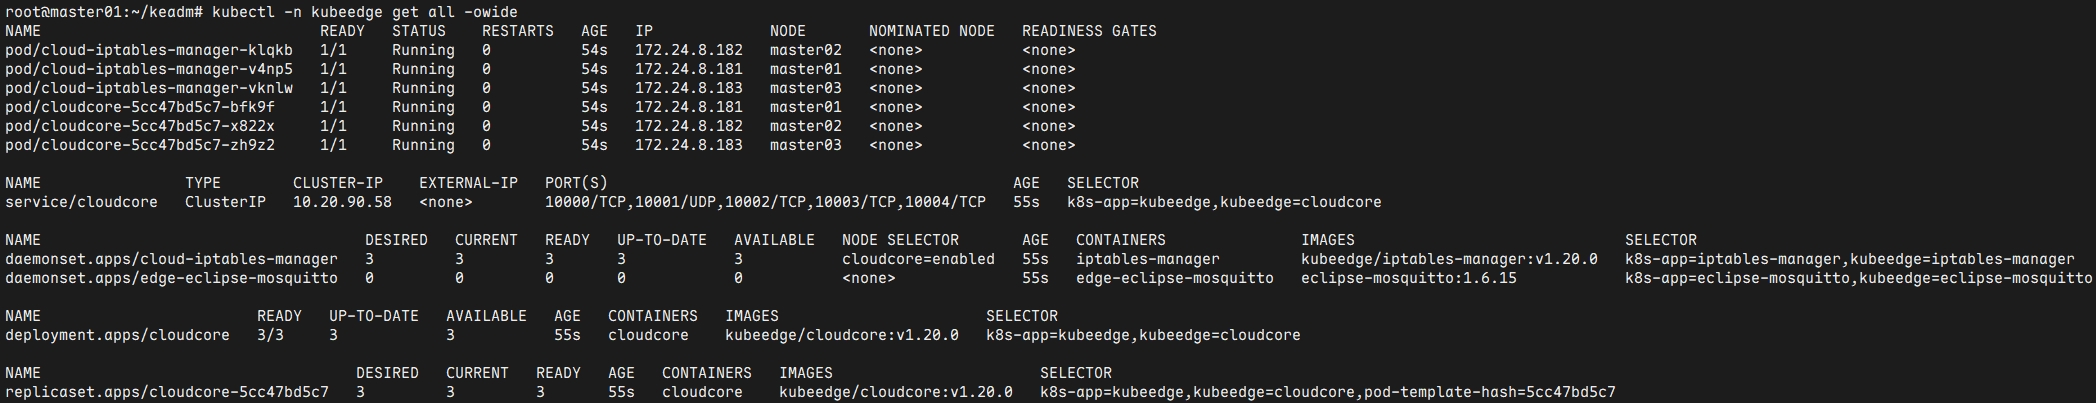The width and height of the screenshot is (2096, 403).
Task: Click daemonset.apps/edge-eclipse-mosquitto name
Action: (x=171, y=278)
